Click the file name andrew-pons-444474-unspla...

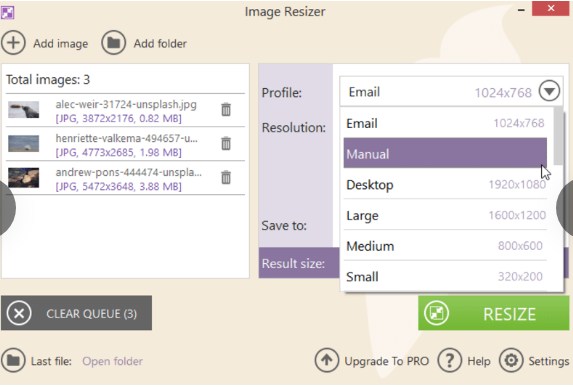[x=129, y=172]
